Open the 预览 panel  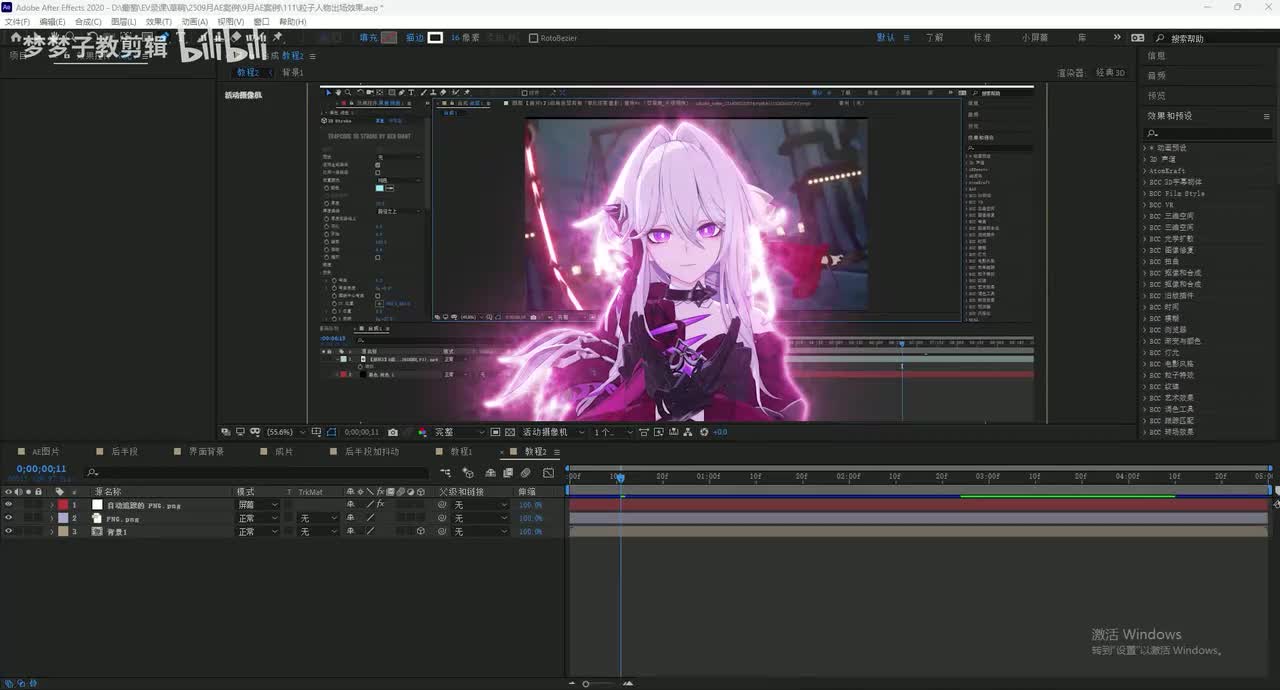(1157, 96)
